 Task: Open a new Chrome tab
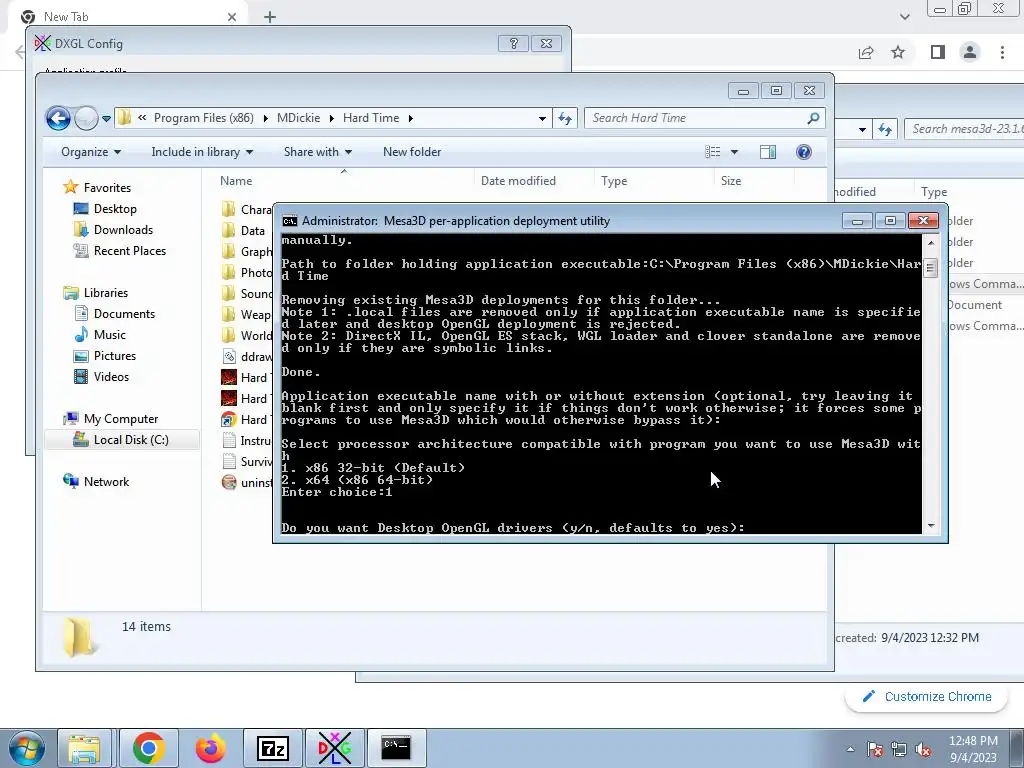(270, 17)
